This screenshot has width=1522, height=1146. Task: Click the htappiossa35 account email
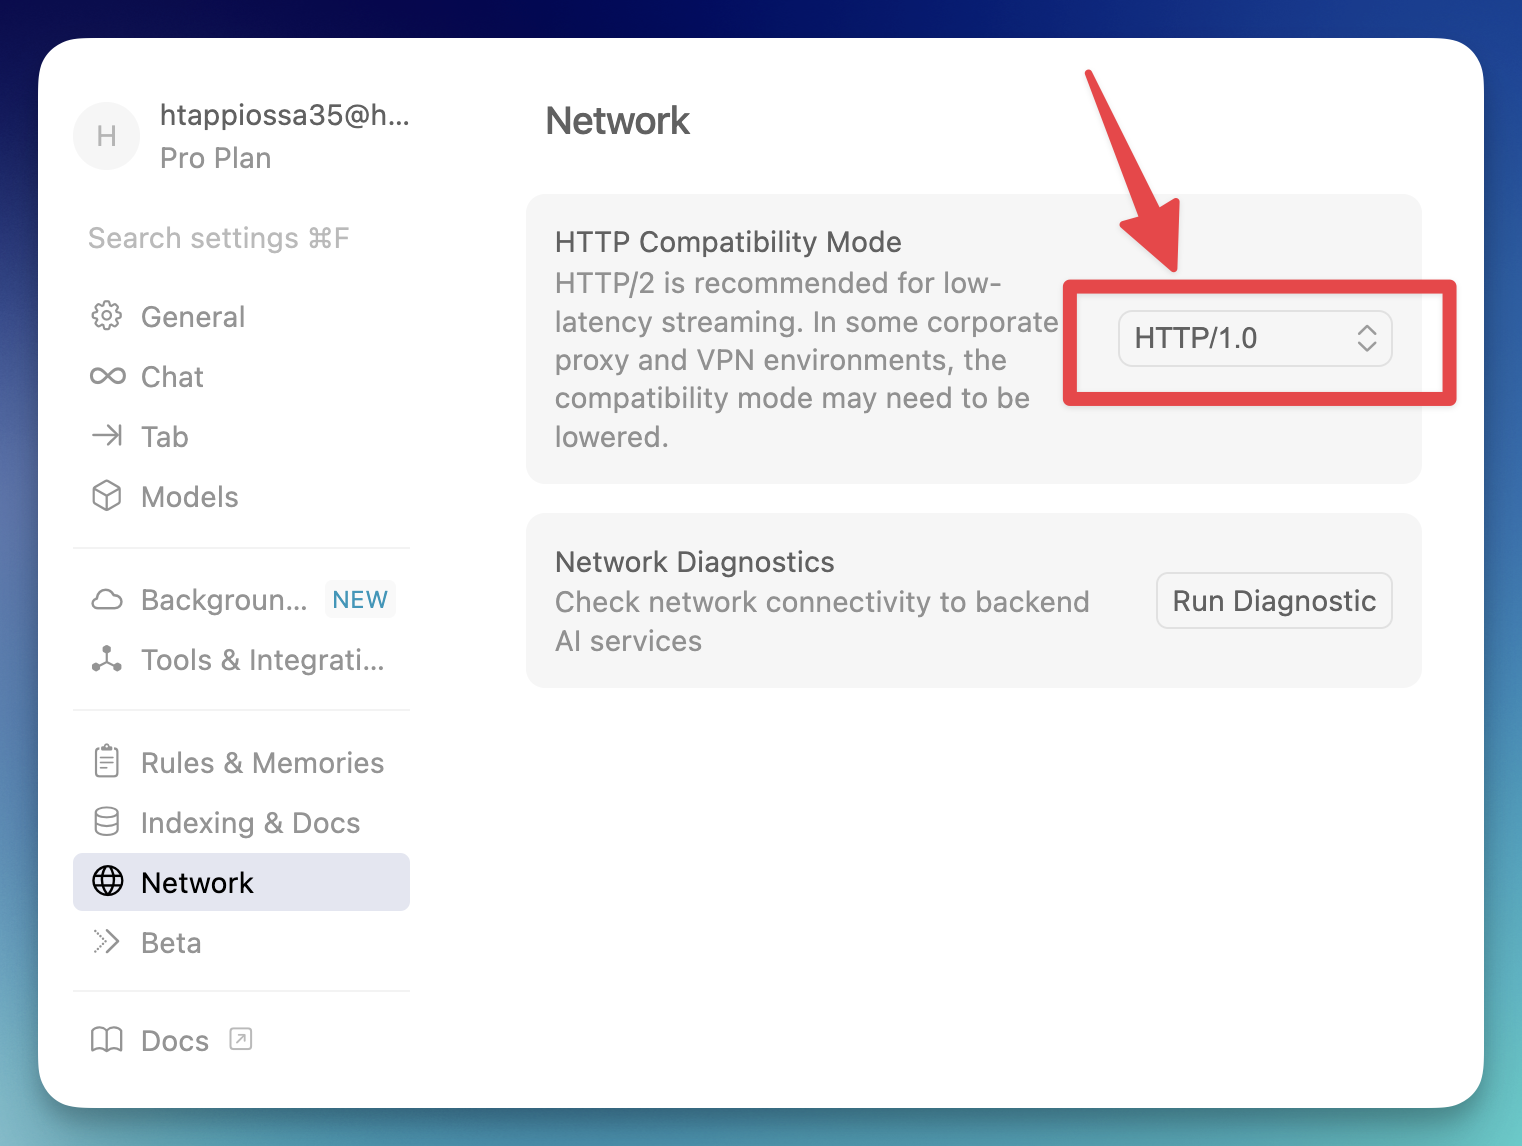click(285, 115)
